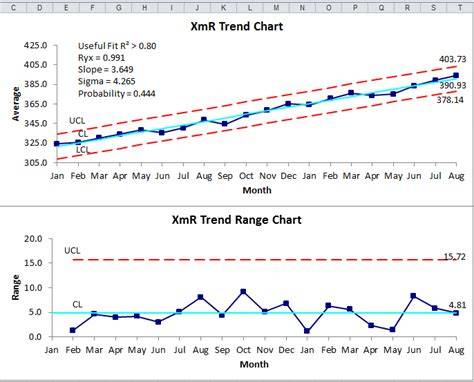This screenshot has width=474, height=382.
Task: Click the last Aug data point on trend chart
Action: (456, 76)
